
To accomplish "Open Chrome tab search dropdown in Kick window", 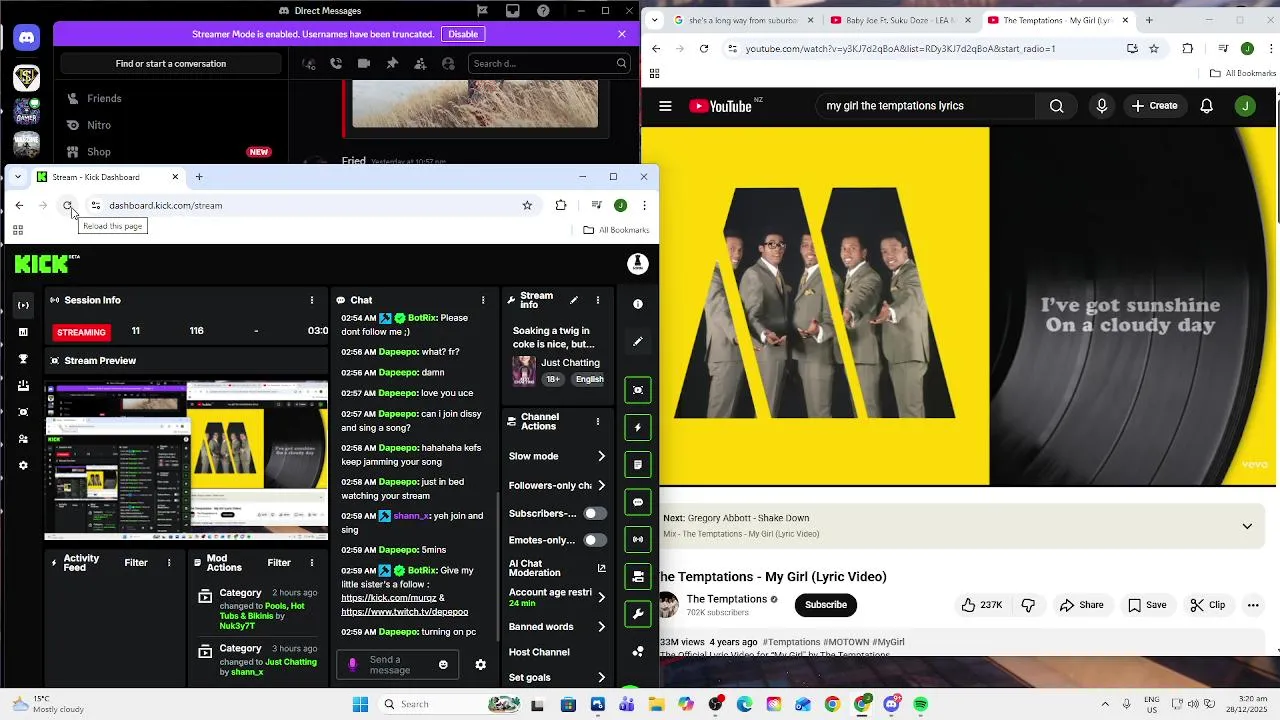I will point(17,177).
